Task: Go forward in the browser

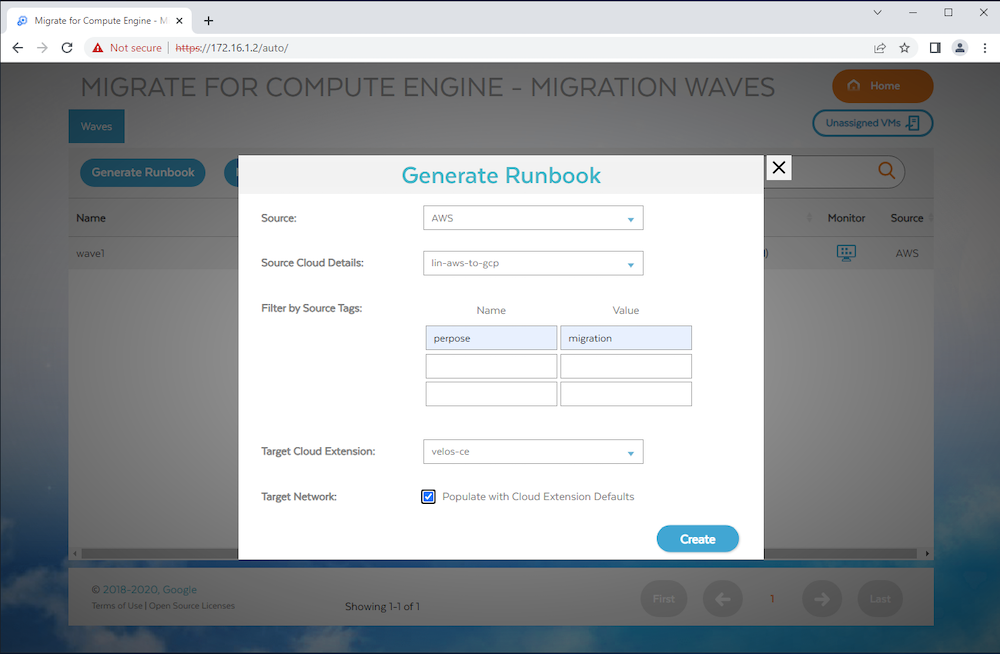Action: pos(42,48)
